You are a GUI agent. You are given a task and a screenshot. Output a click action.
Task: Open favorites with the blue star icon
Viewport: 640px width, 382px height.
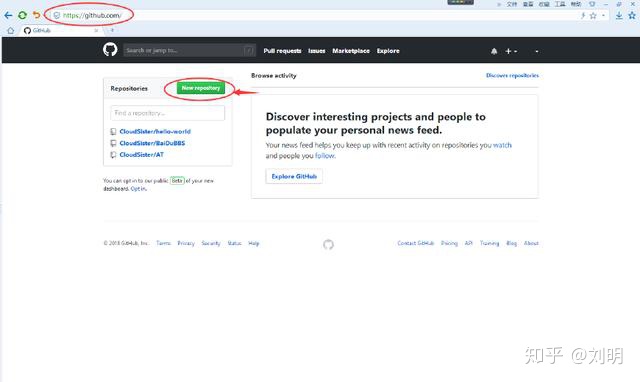click(632, 16)
